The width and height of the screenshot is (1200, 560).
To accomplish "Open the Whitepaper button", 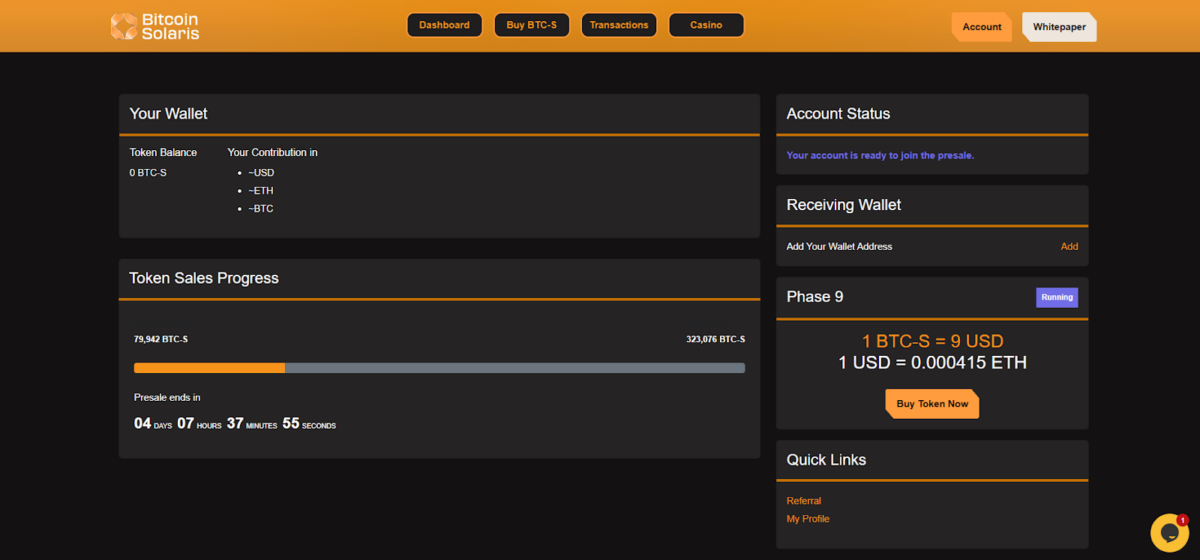I will tap(1059, 27).
